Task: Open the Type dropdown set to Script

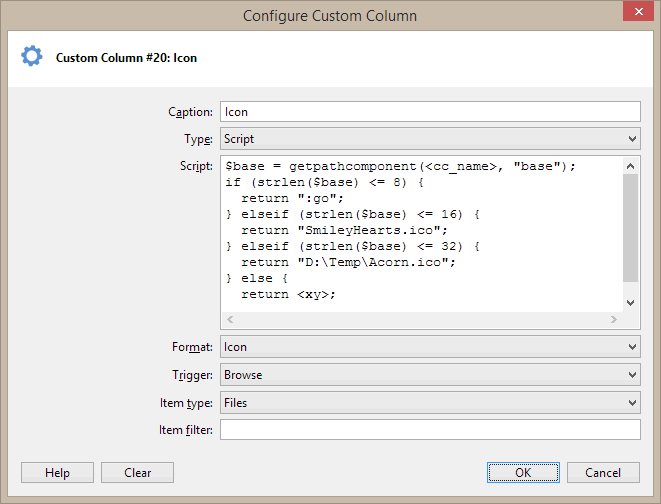Action: [429, 139]
